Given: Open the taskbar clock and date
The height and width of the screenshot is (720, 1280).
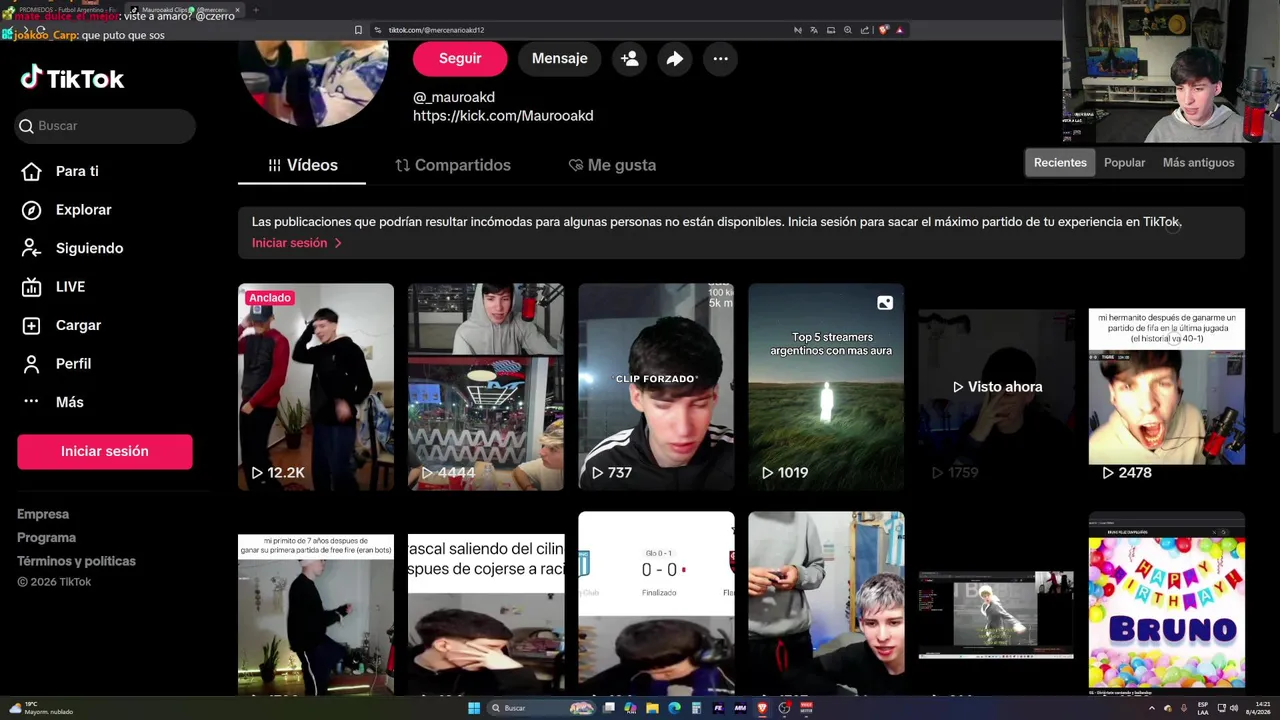Looking at the screenshot, I should click(x=1259, y=709).
